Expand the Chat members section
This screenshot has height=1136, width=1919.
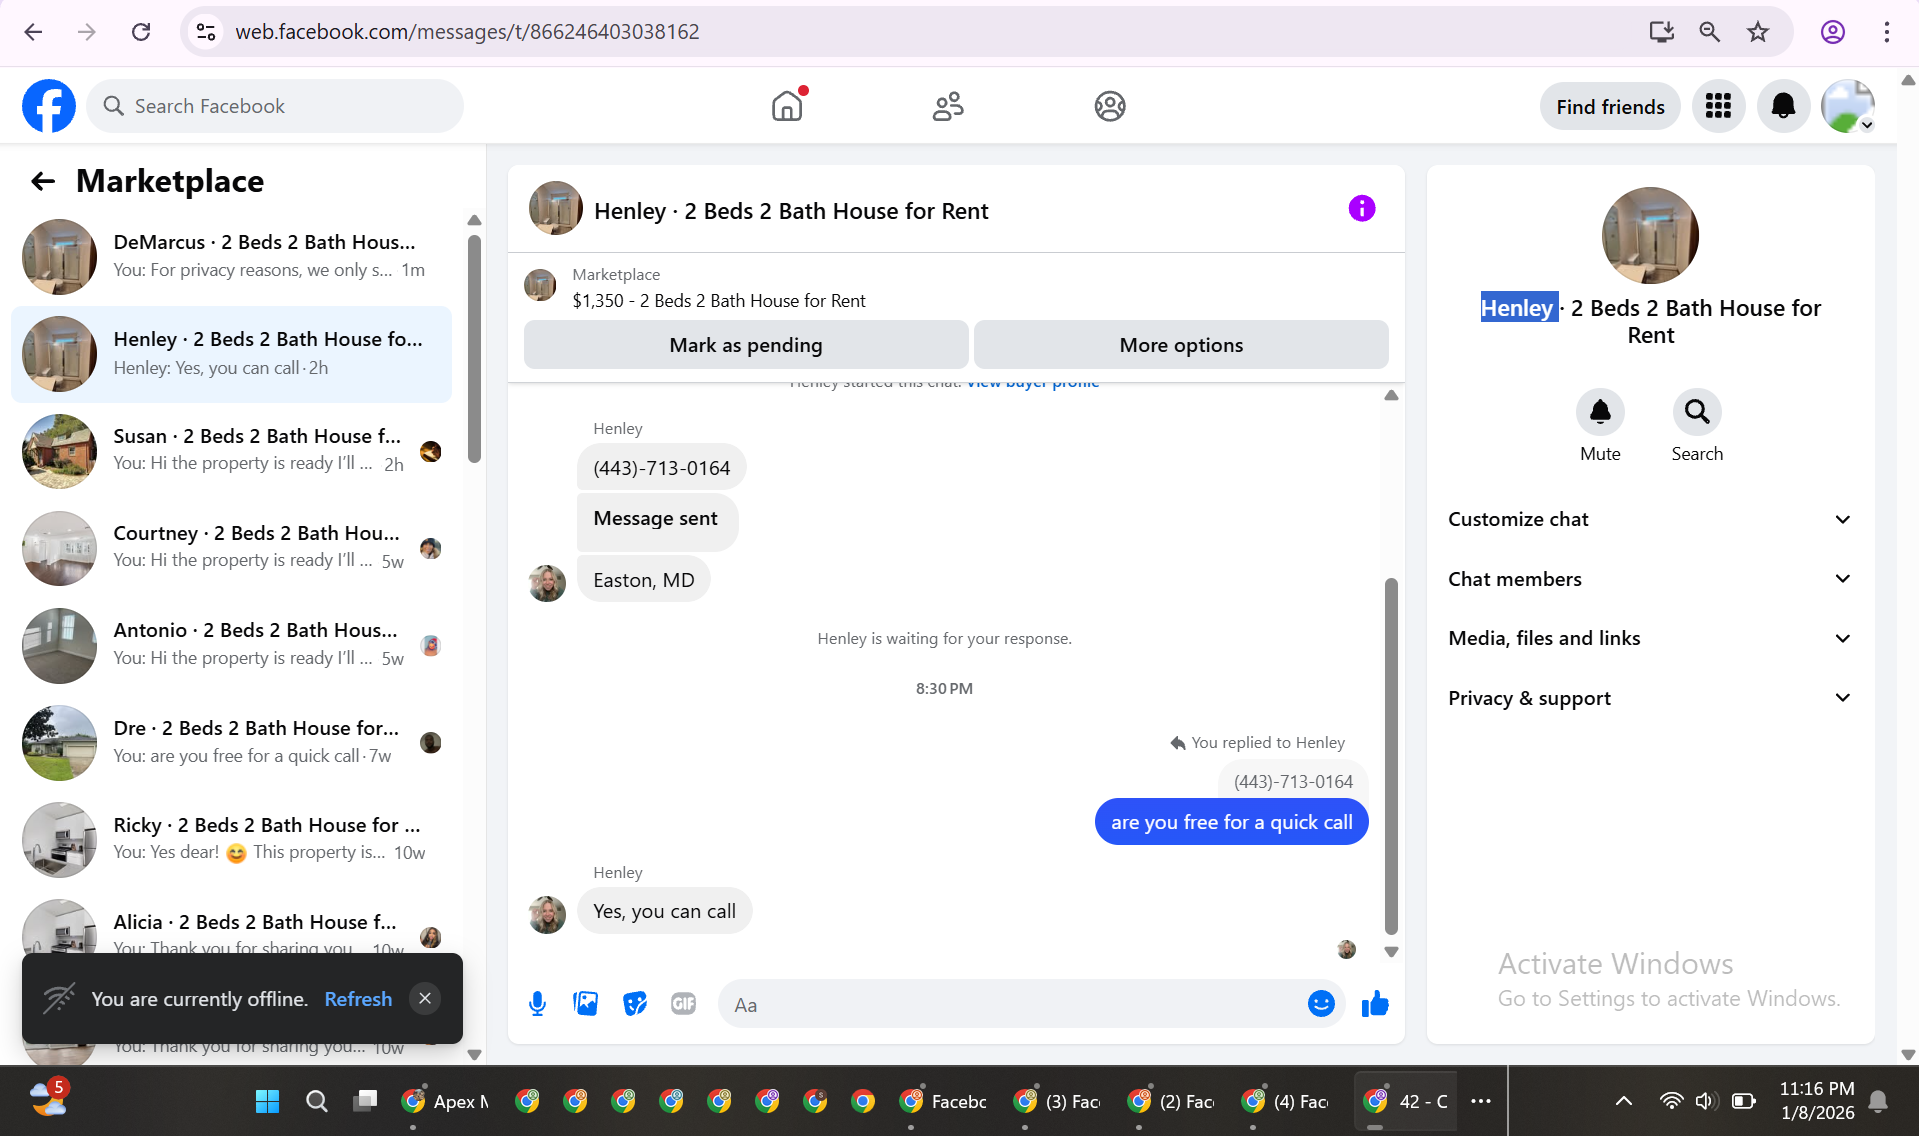click(x=1650, y=579)
